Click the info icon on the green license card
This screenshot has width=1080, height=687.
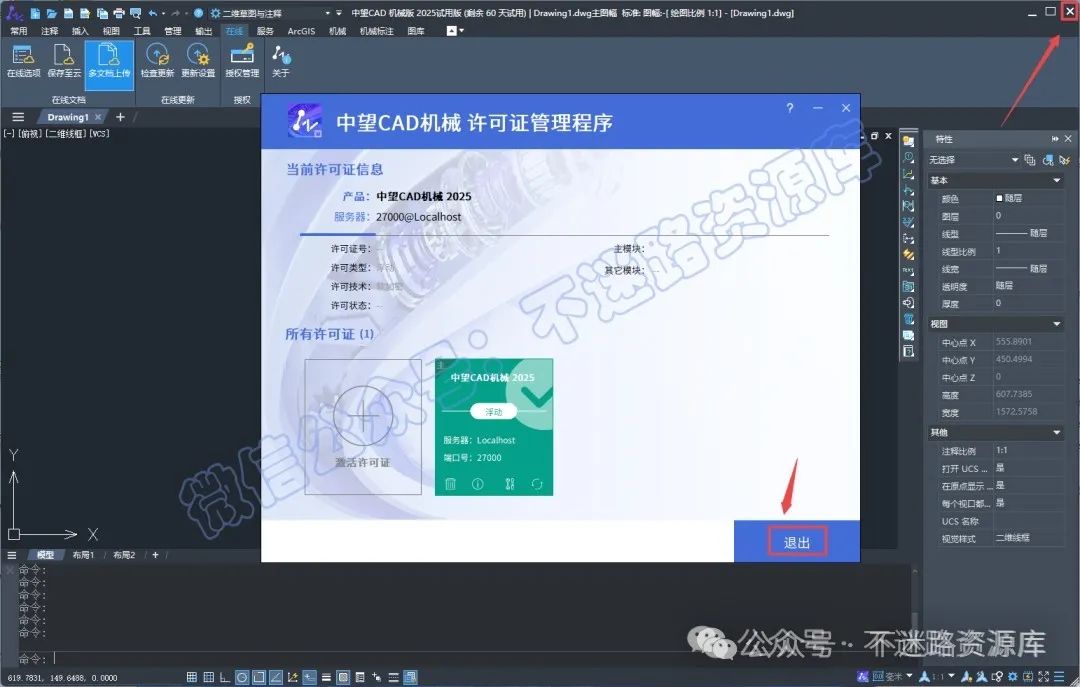[477, 484]
